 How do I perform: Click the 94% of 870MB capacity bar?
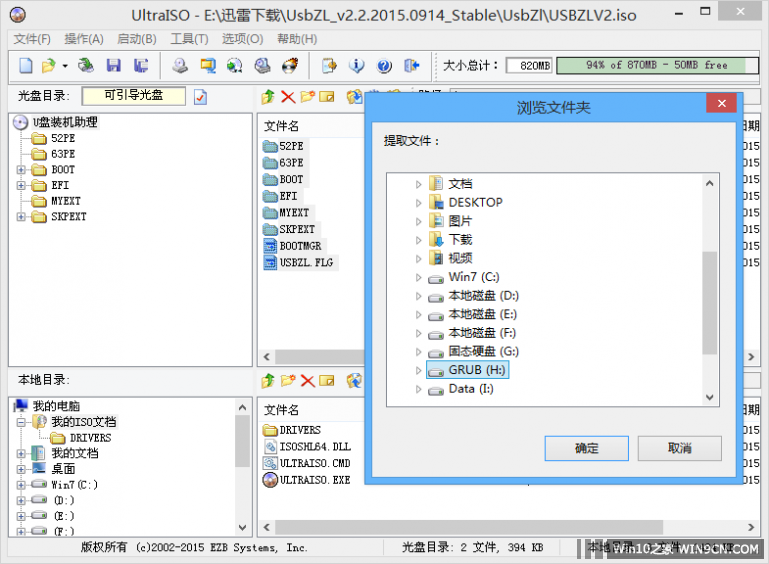point(657,65)
